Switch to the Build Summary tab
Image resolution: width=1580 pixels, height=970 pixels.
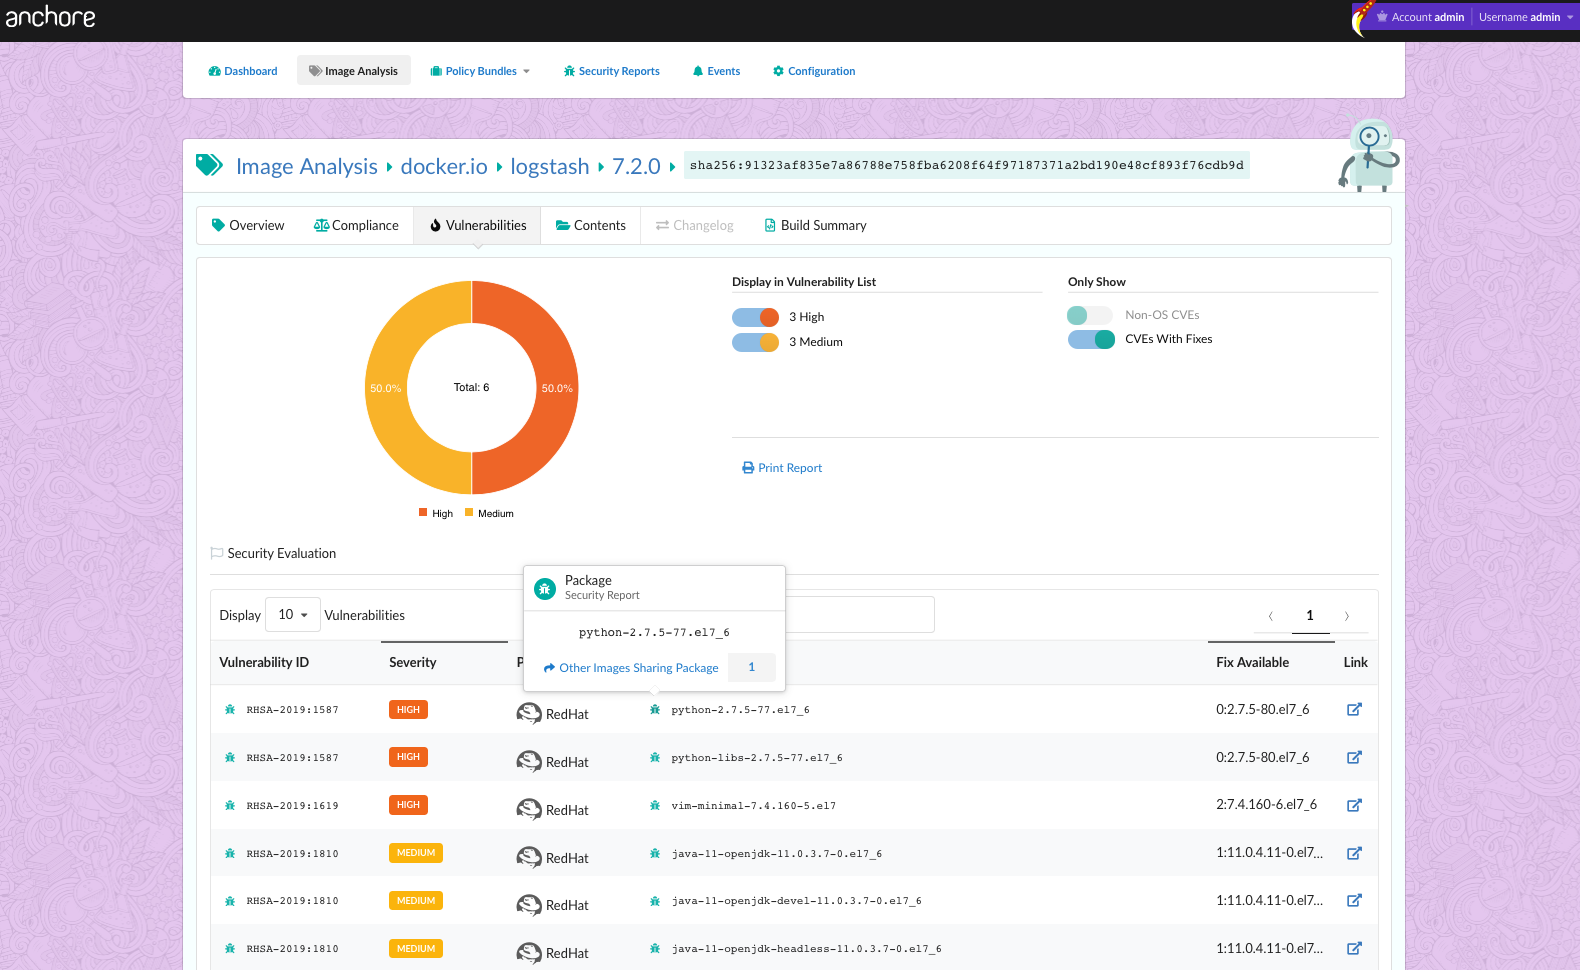click(x=815, y=226)
